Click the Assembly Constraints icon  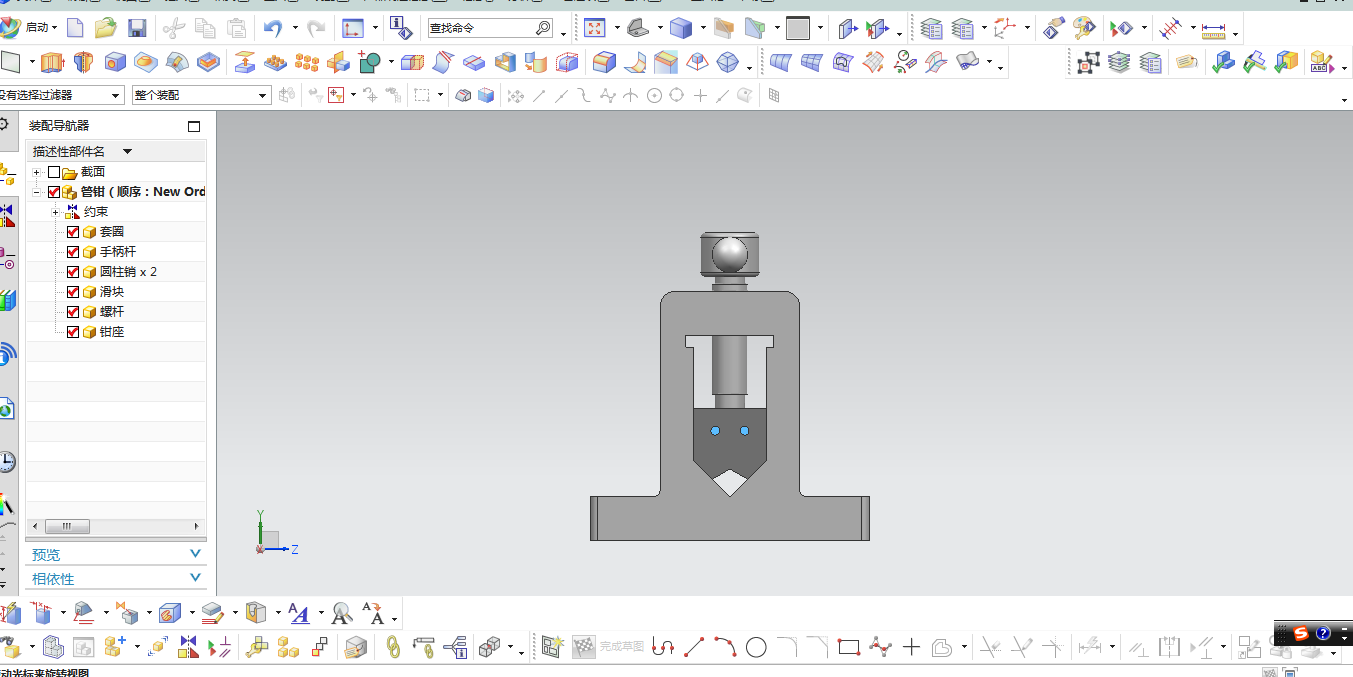pyautogui.click(x=188, y=647)
